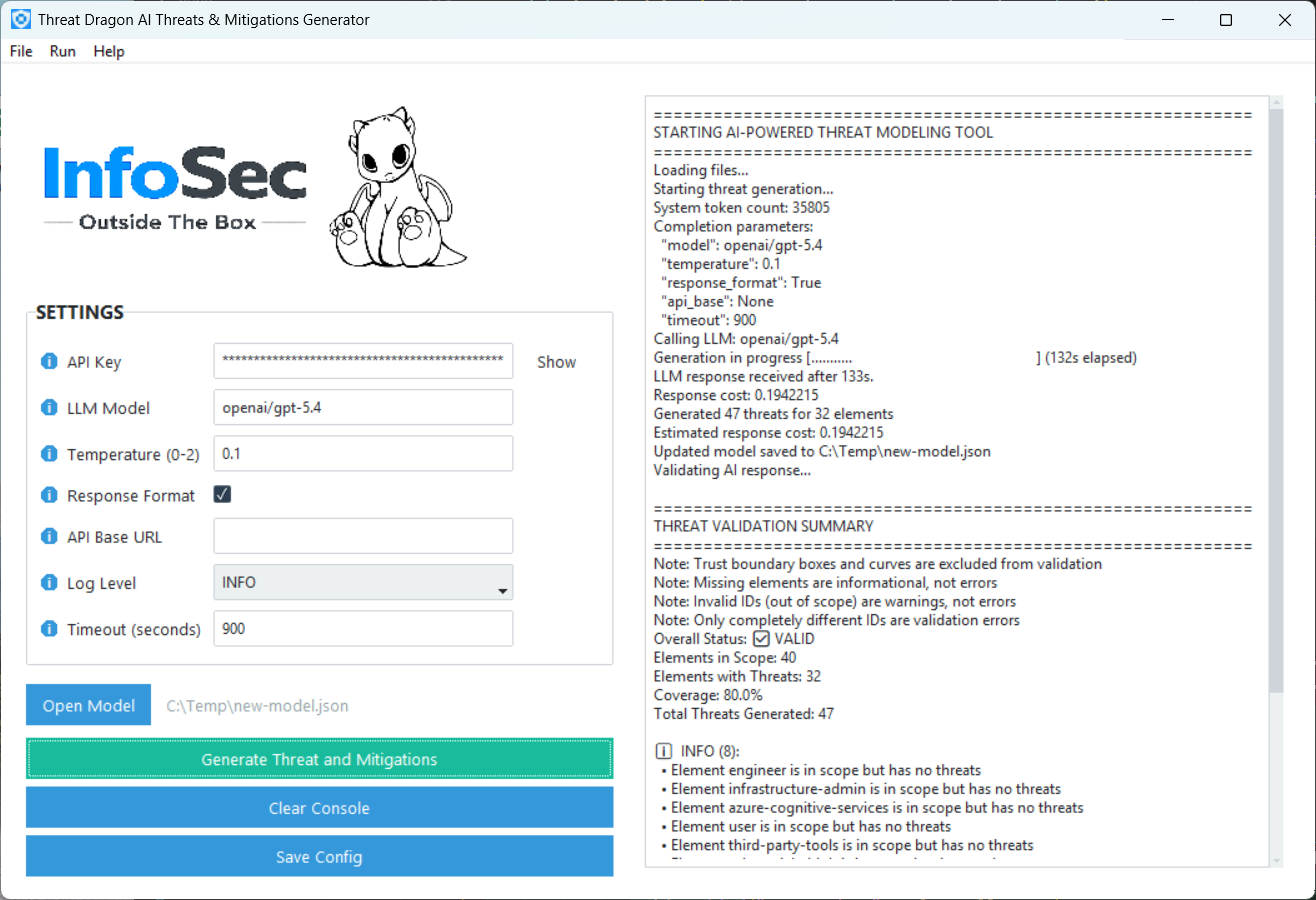This screenshot has width=1316, height=900.
Task: Click the info icon beside API Base URL
Action: 48,536
